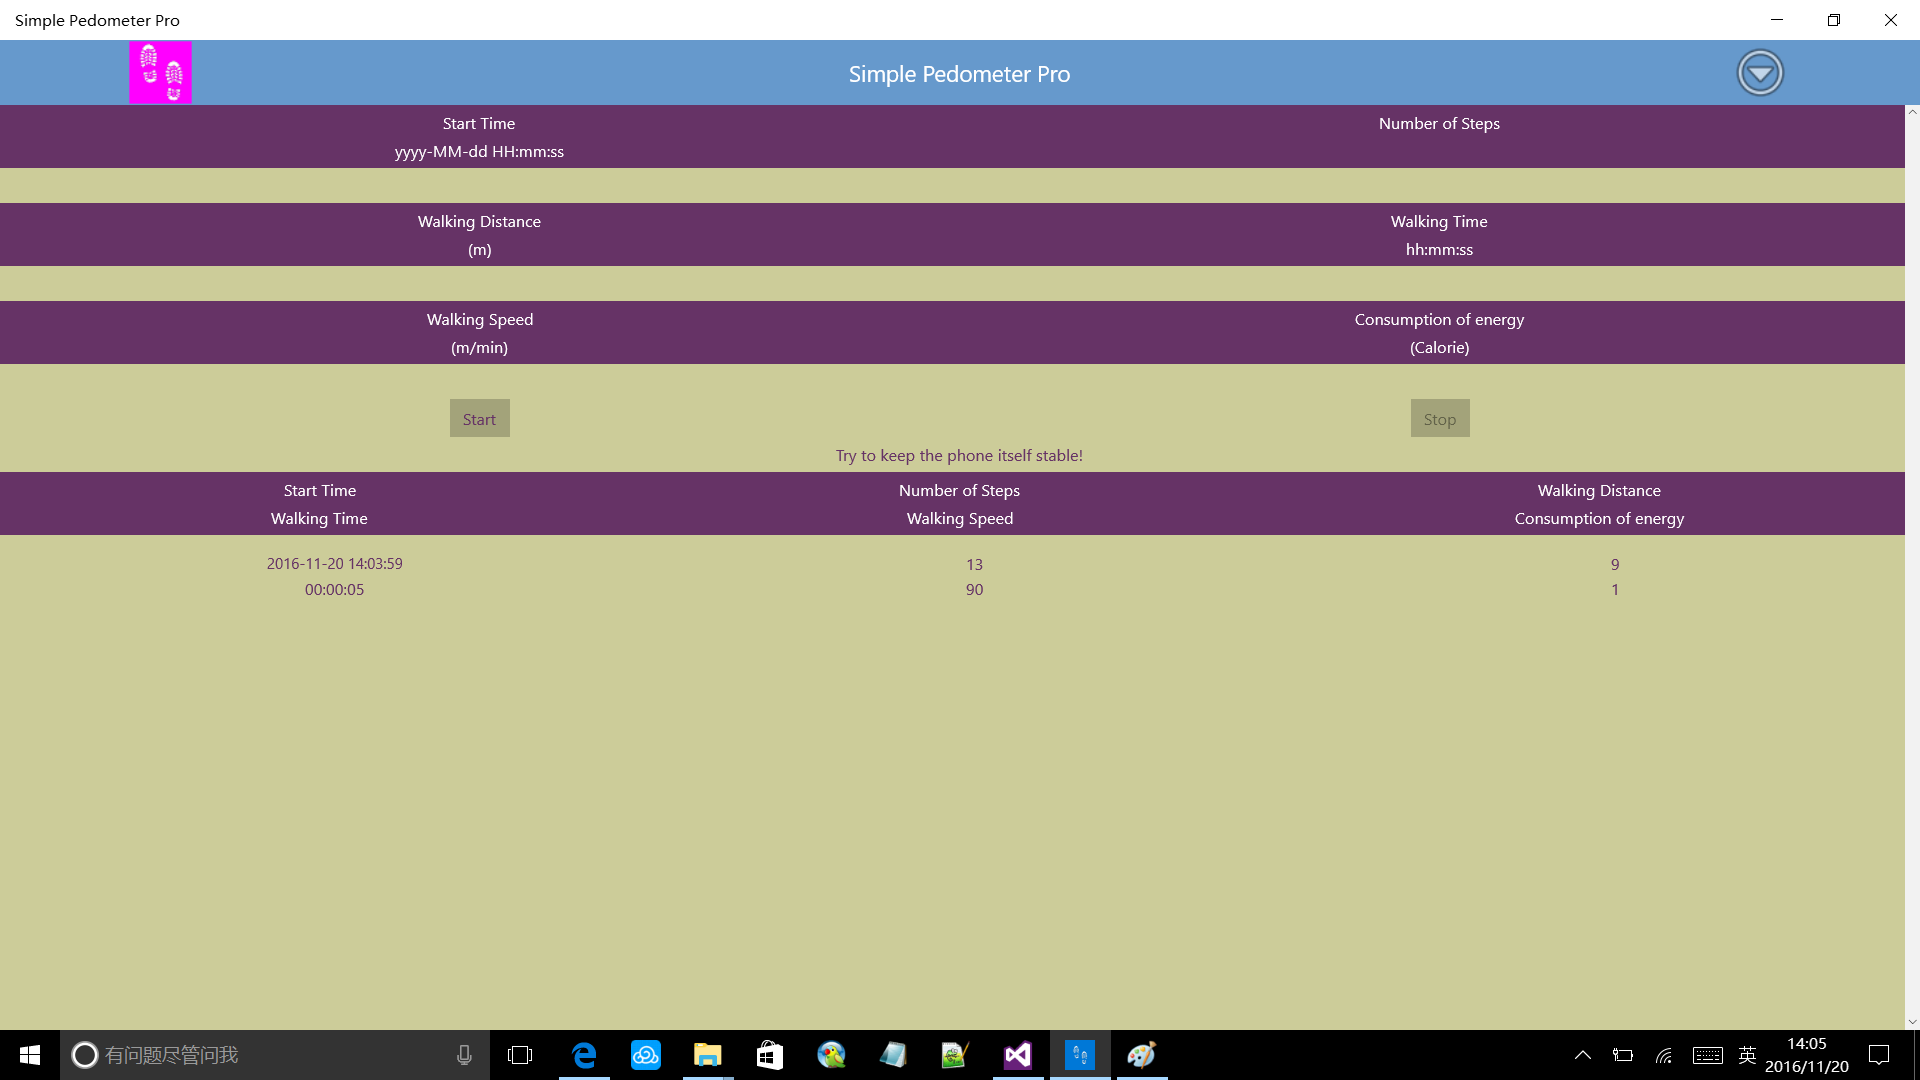Open the circular dropdown arrow menu
The image size is (1920, 1080).
tap(1759, 73)
